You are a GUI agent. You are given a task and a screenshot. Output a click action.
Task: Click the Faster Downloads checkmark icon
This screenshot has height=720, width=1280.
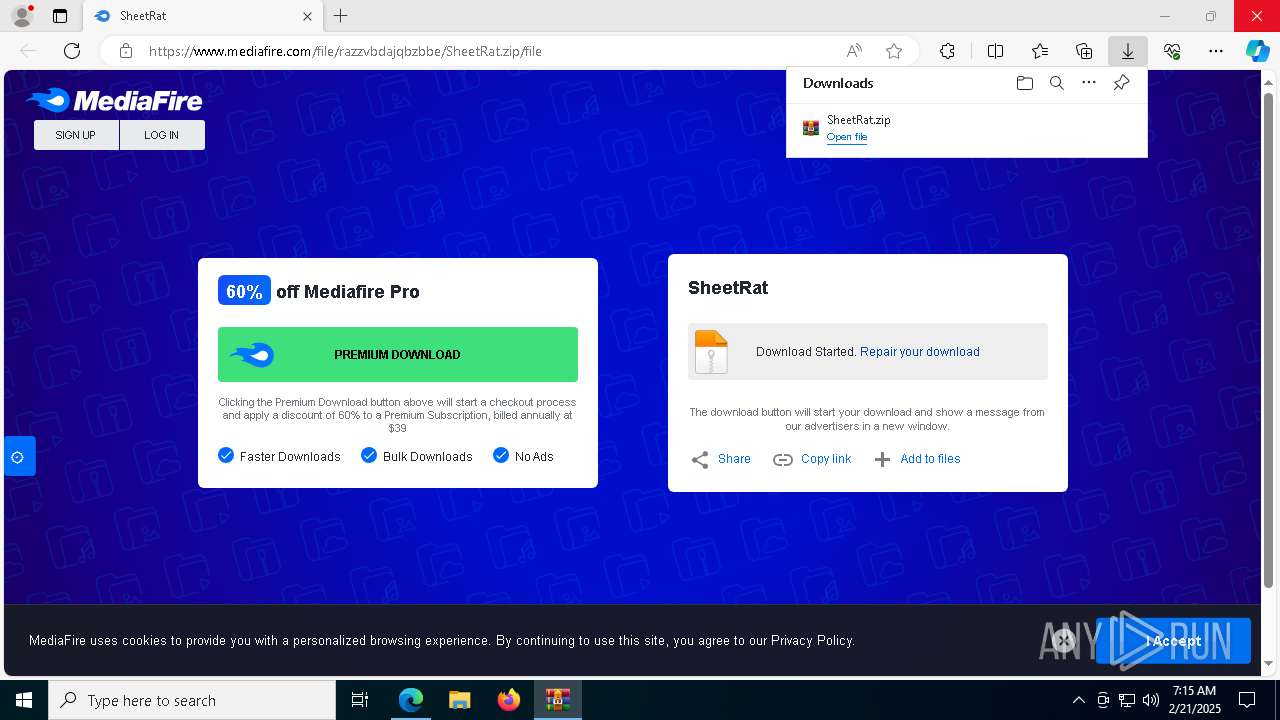pyautogui.click(x=226, y=455)
